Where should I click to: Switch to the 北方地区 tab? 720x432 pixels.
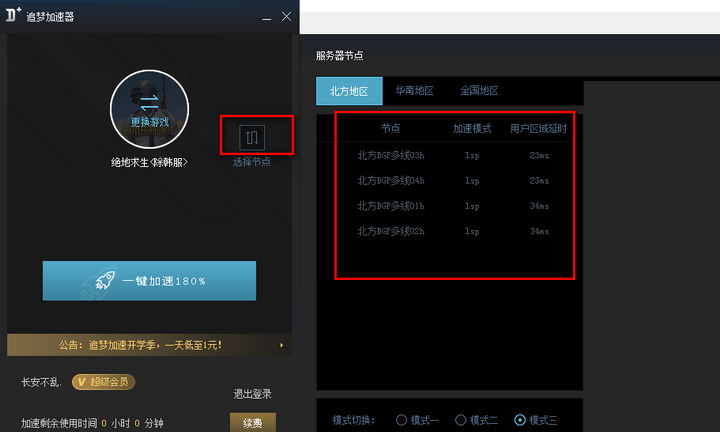pos(349,91)
